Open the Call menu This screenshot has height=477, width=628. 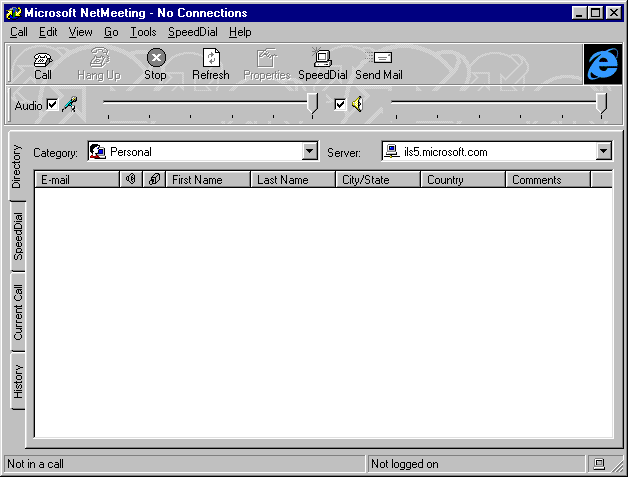click(18, 32)
